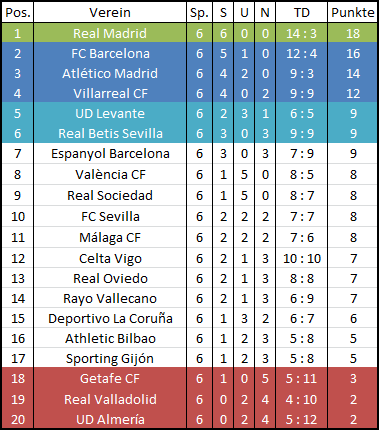Select Celta Vigo goal difference 10 : 10
This screenshot has height=430, width=379.
302,259
